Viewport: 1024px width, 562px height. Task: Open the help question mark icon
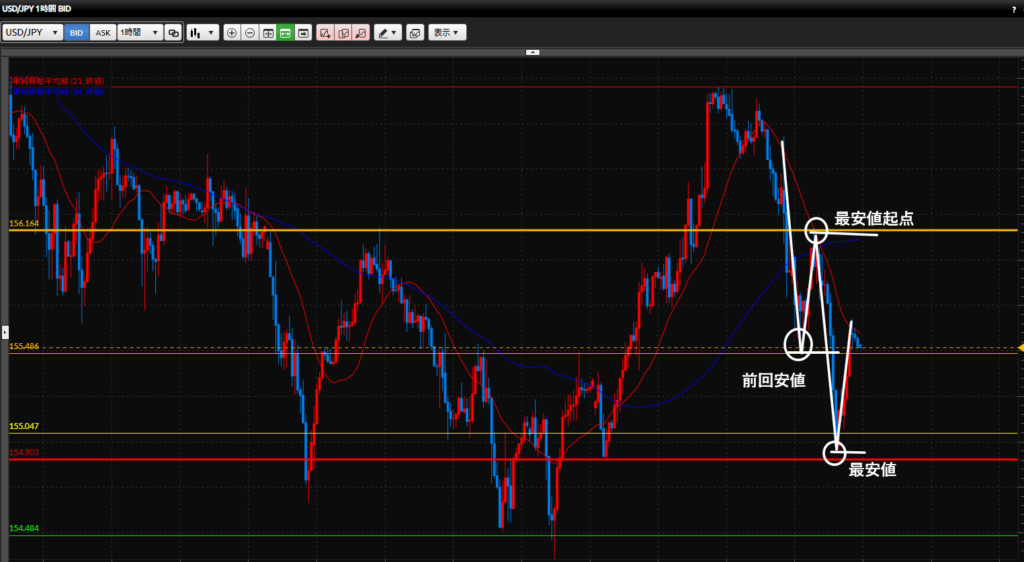tap(1014, 9)
